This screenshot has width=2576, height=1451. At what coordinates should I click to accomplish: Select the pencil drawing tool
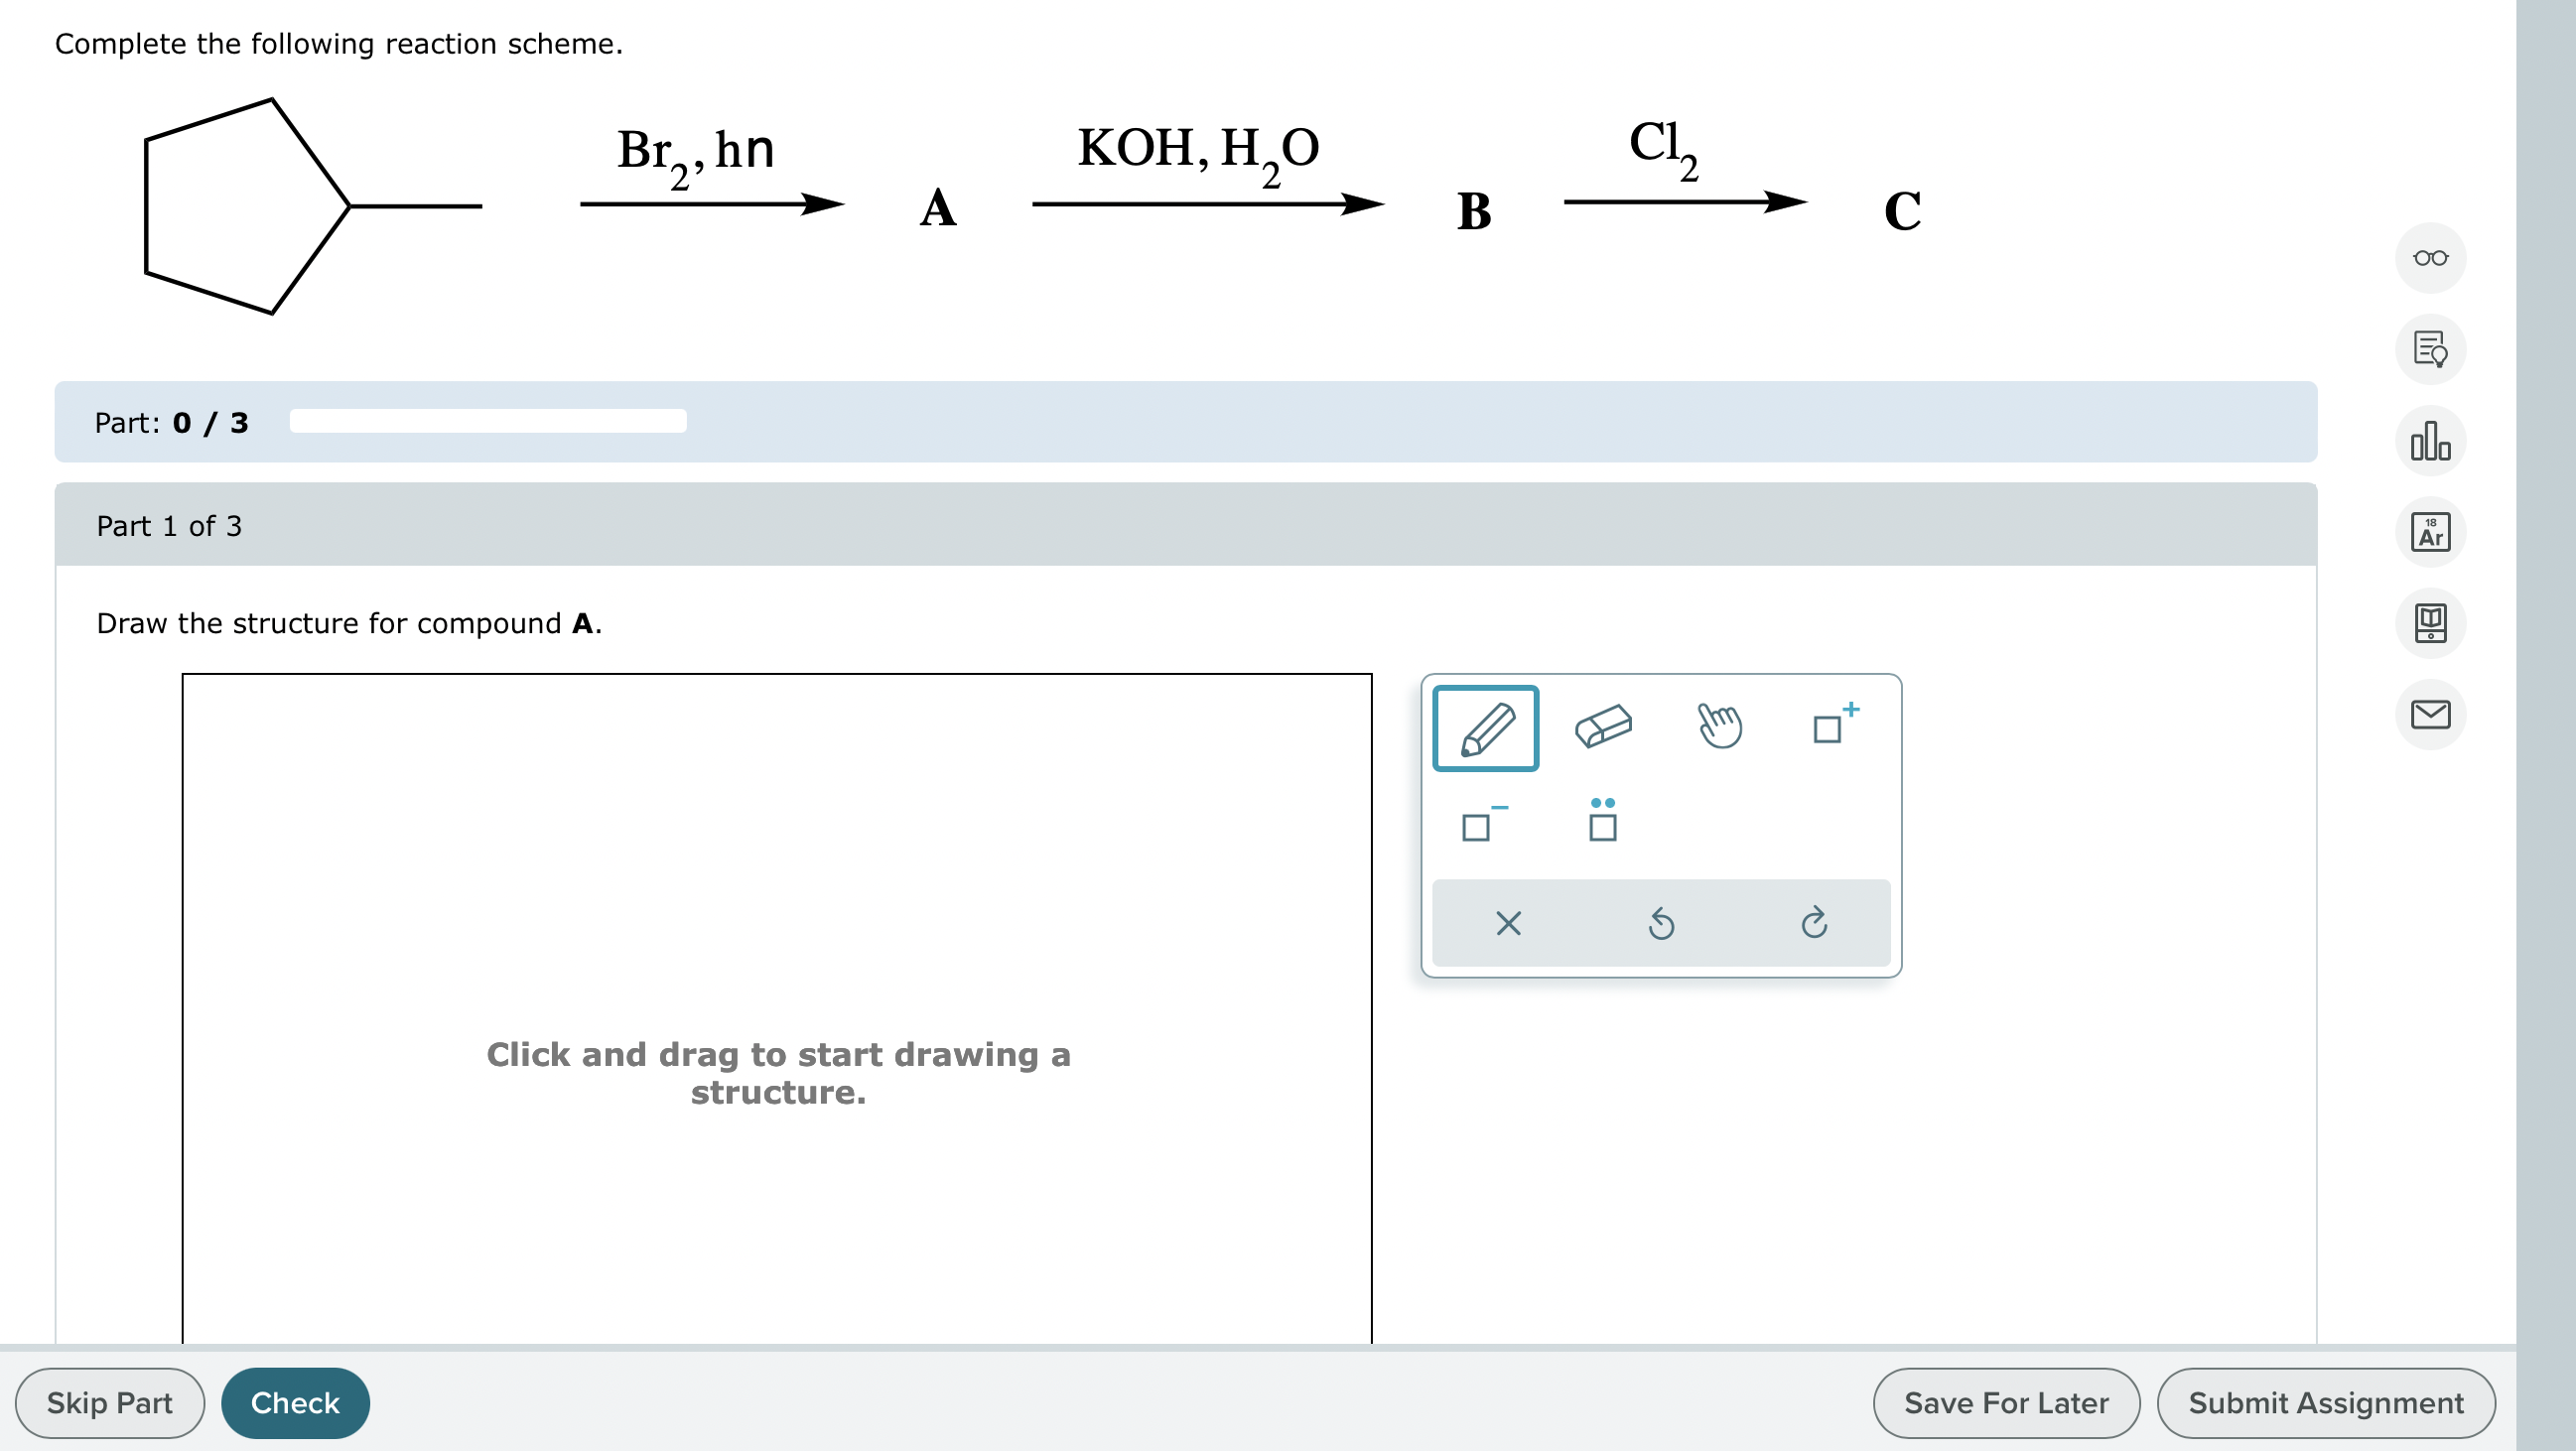tap(1485, 728)
